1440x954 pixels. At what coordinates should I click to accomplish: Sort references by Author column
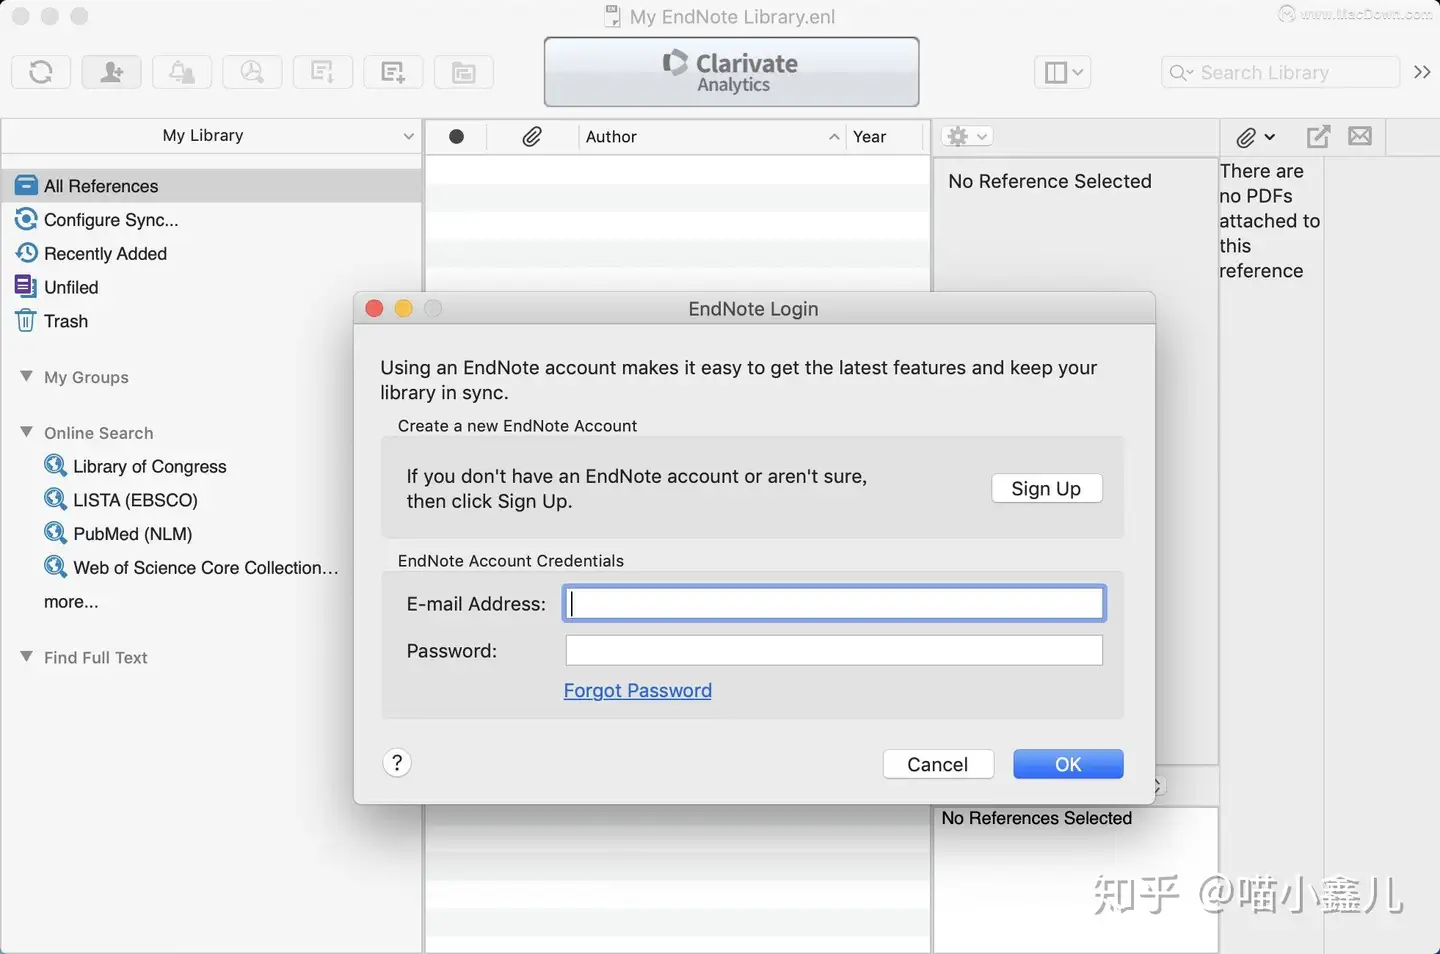tap(712, 137)
